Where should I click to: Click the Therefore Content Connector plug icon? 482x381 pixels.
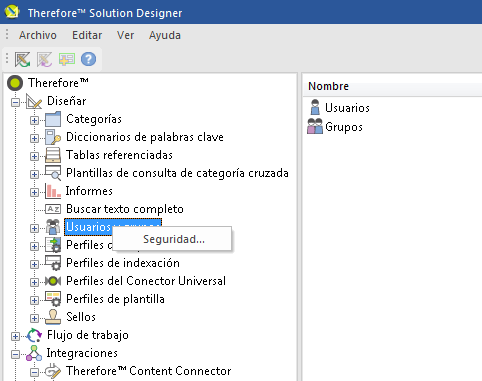click(x=53, y=371)
